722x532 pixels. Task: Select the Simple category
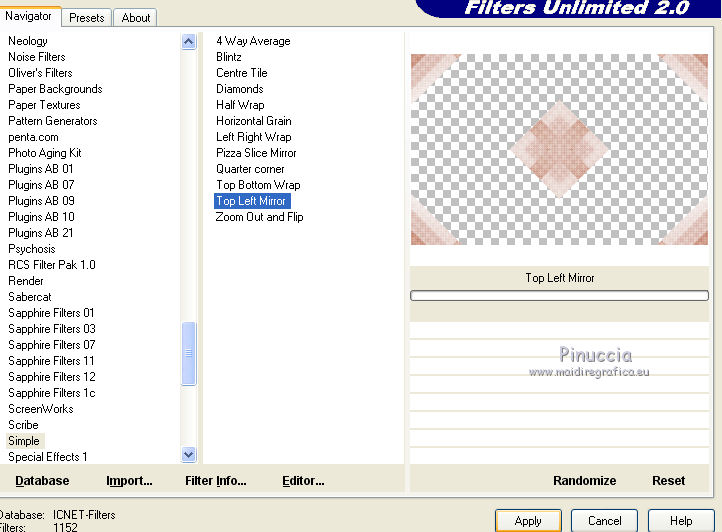point(24,441)
